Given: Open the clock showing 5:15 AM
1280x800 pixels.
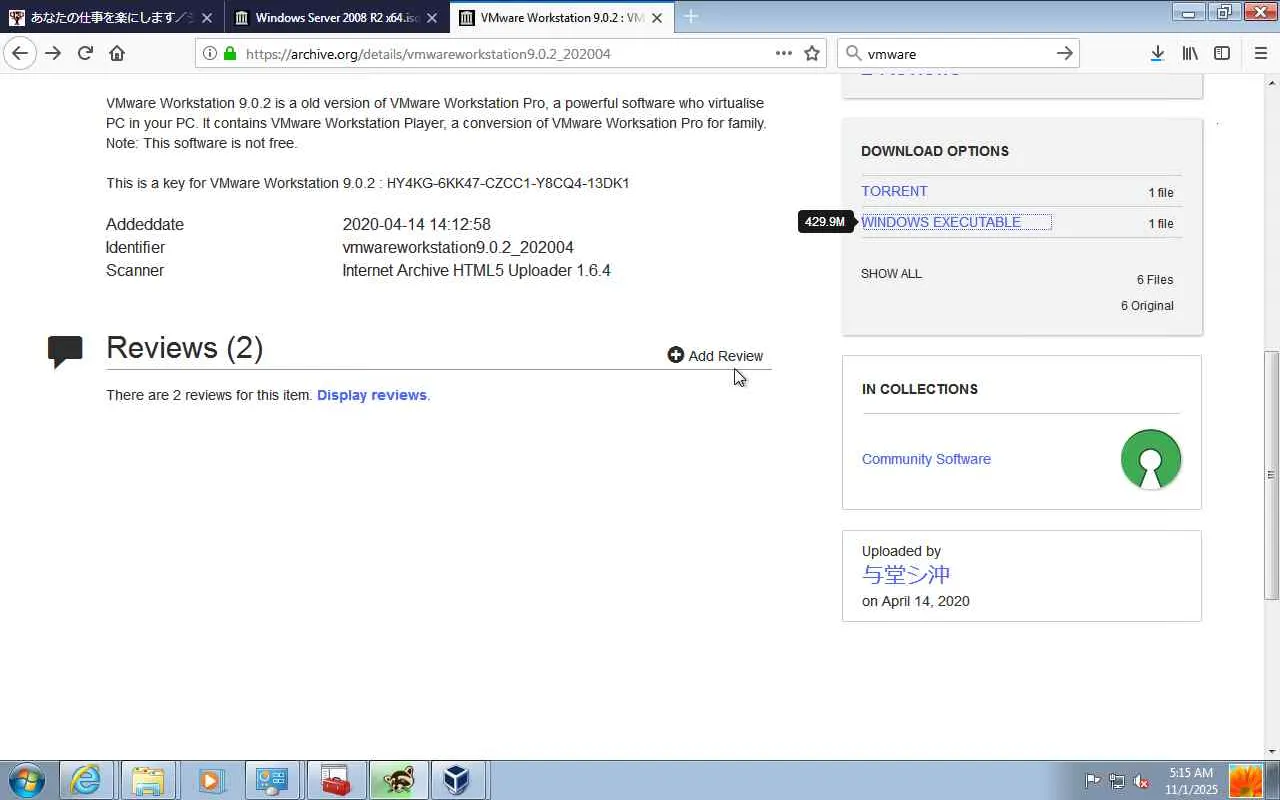Looking at the screenshot, I should 1190,781.
